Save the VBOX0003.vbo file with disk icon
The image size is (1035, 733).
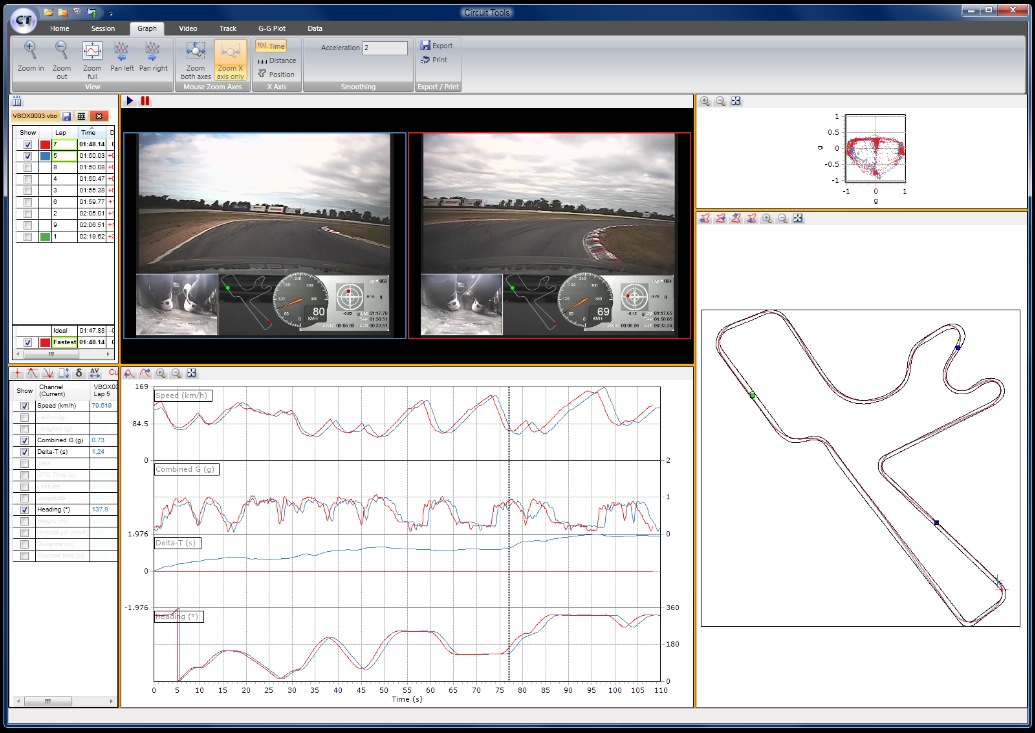[67, 116]
